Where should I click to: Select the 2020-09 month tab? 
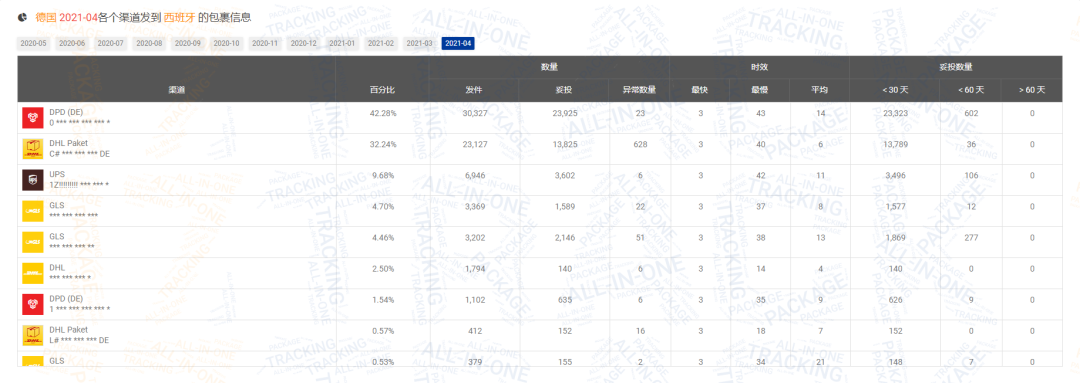pos(188,43)
